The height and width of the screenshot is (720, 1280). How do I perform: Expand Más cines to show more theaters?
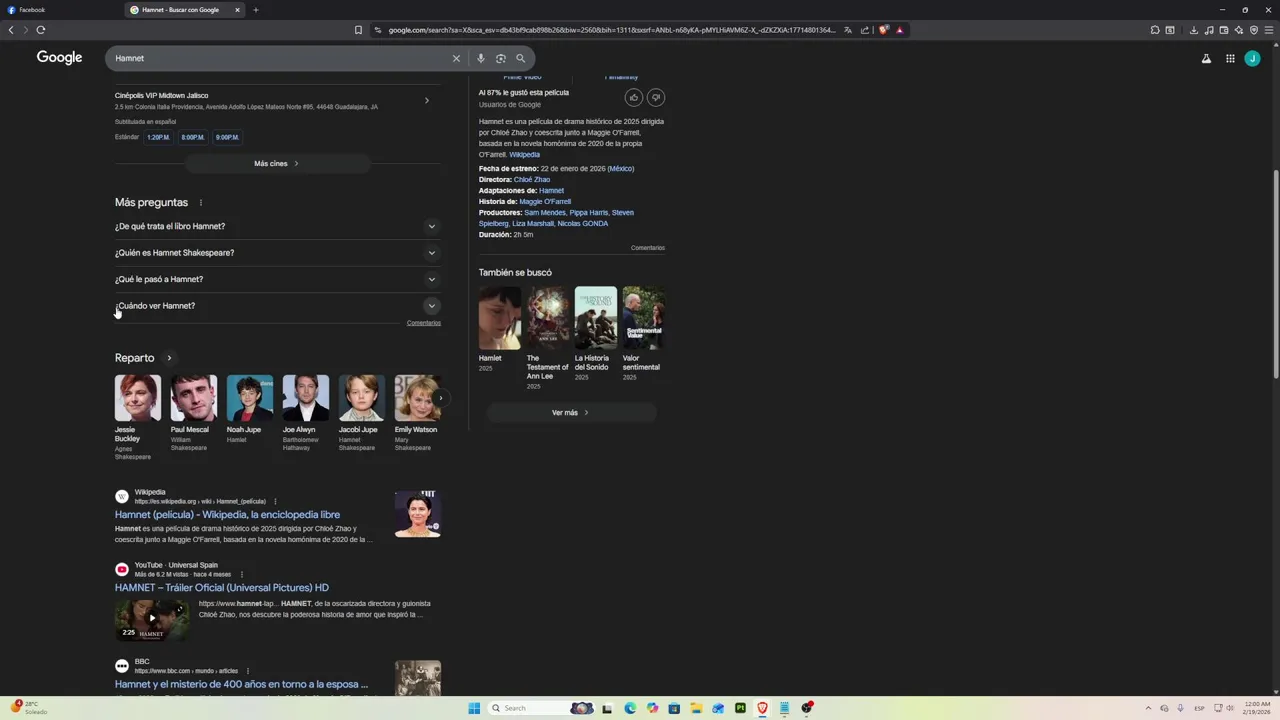[277, 163]
